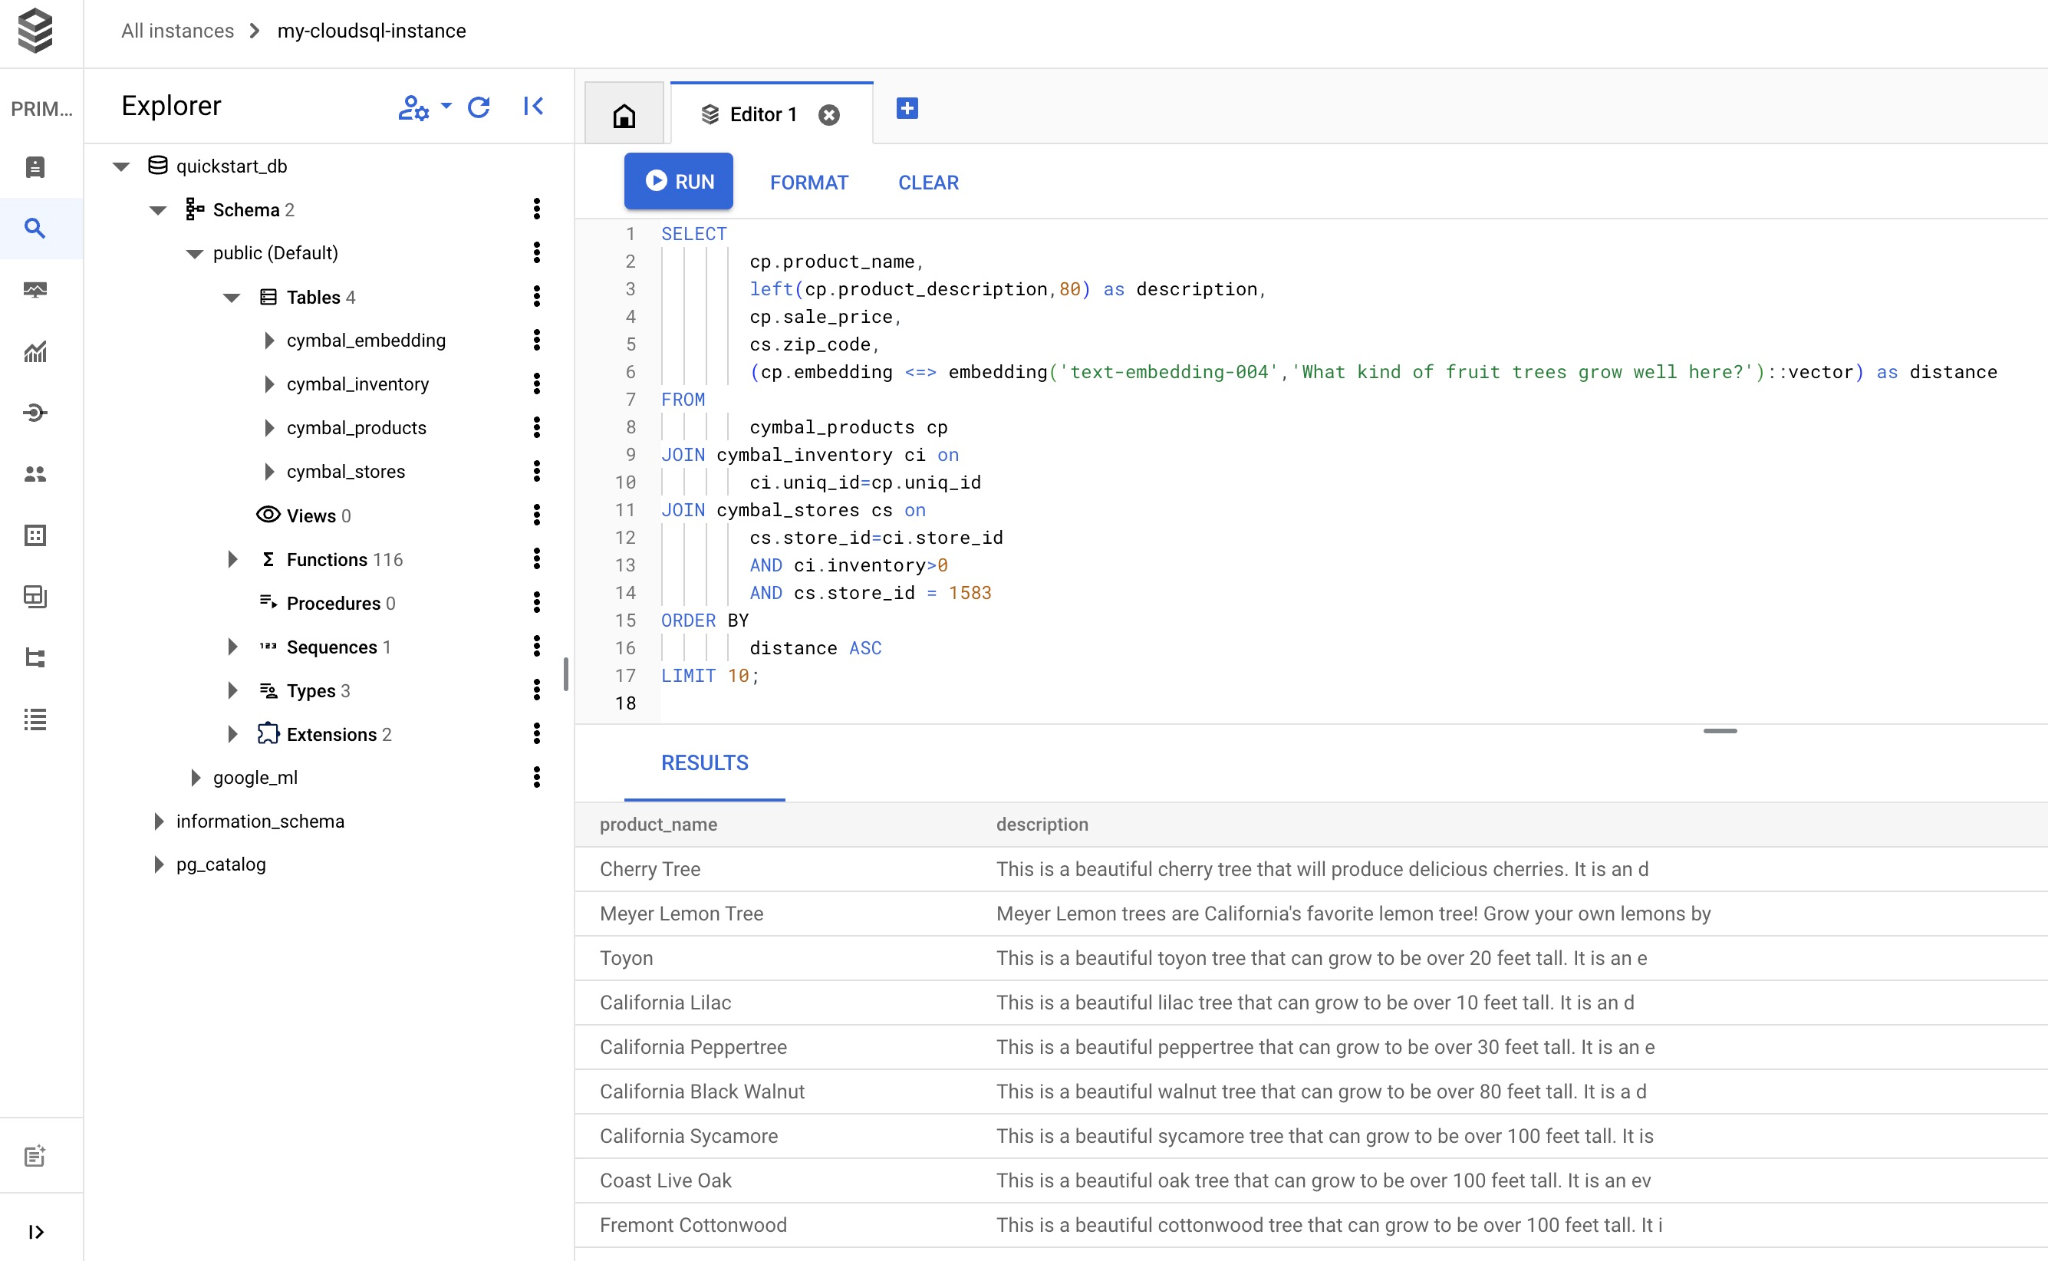Expand the left navigation menu at bottom
The width and height of the screenshot is (2048, 1261).
point(35,1232)
